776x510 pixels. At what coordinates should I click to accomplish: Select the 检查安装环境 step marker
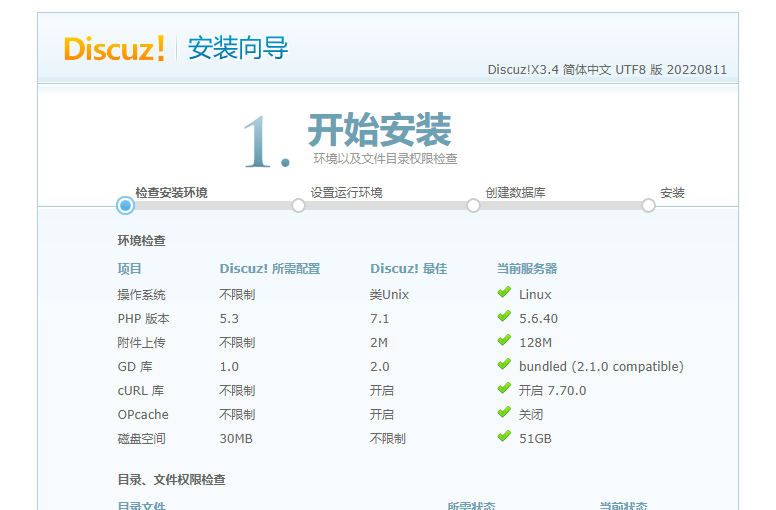coord(125,205)
